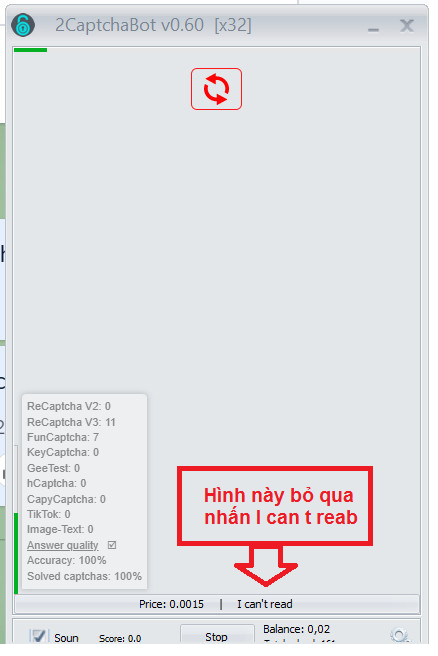The width and height of the screenshot is (438, 656).
Task: Open the Answer quality link
Action: pos(63,545)
